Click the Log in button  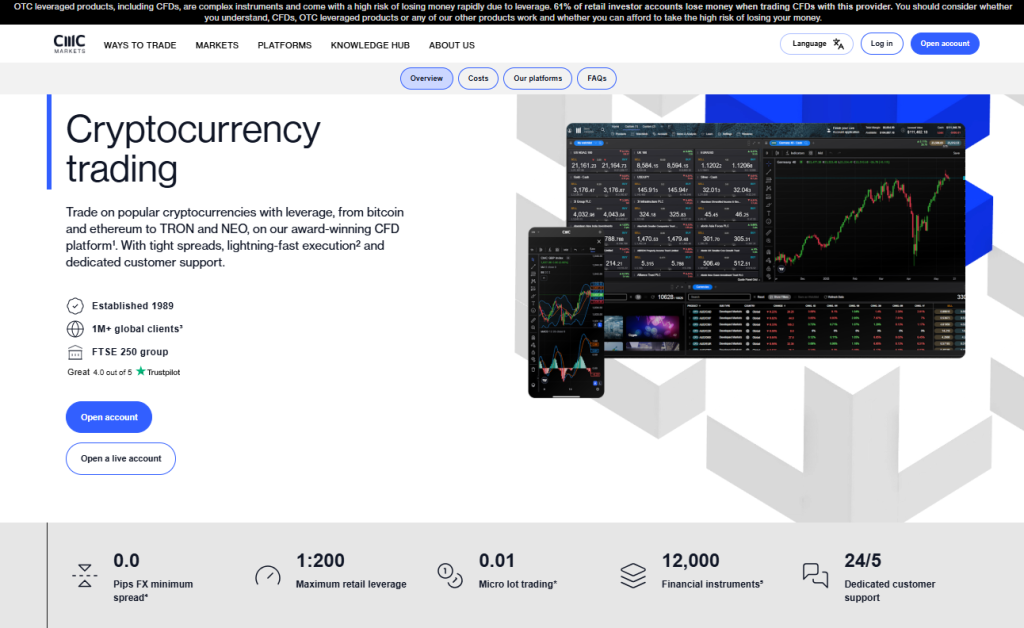point(881,43)
